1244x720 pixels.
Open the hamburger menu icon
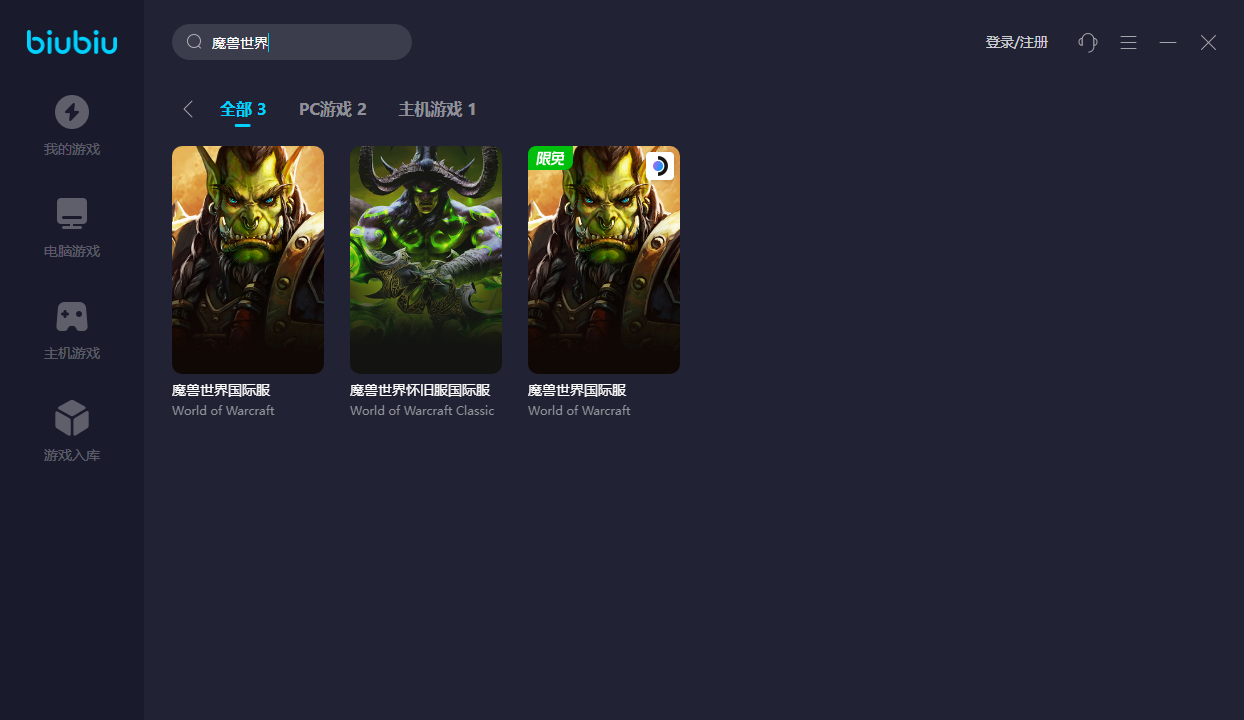pyautogui.click(x=1128, y=42)
